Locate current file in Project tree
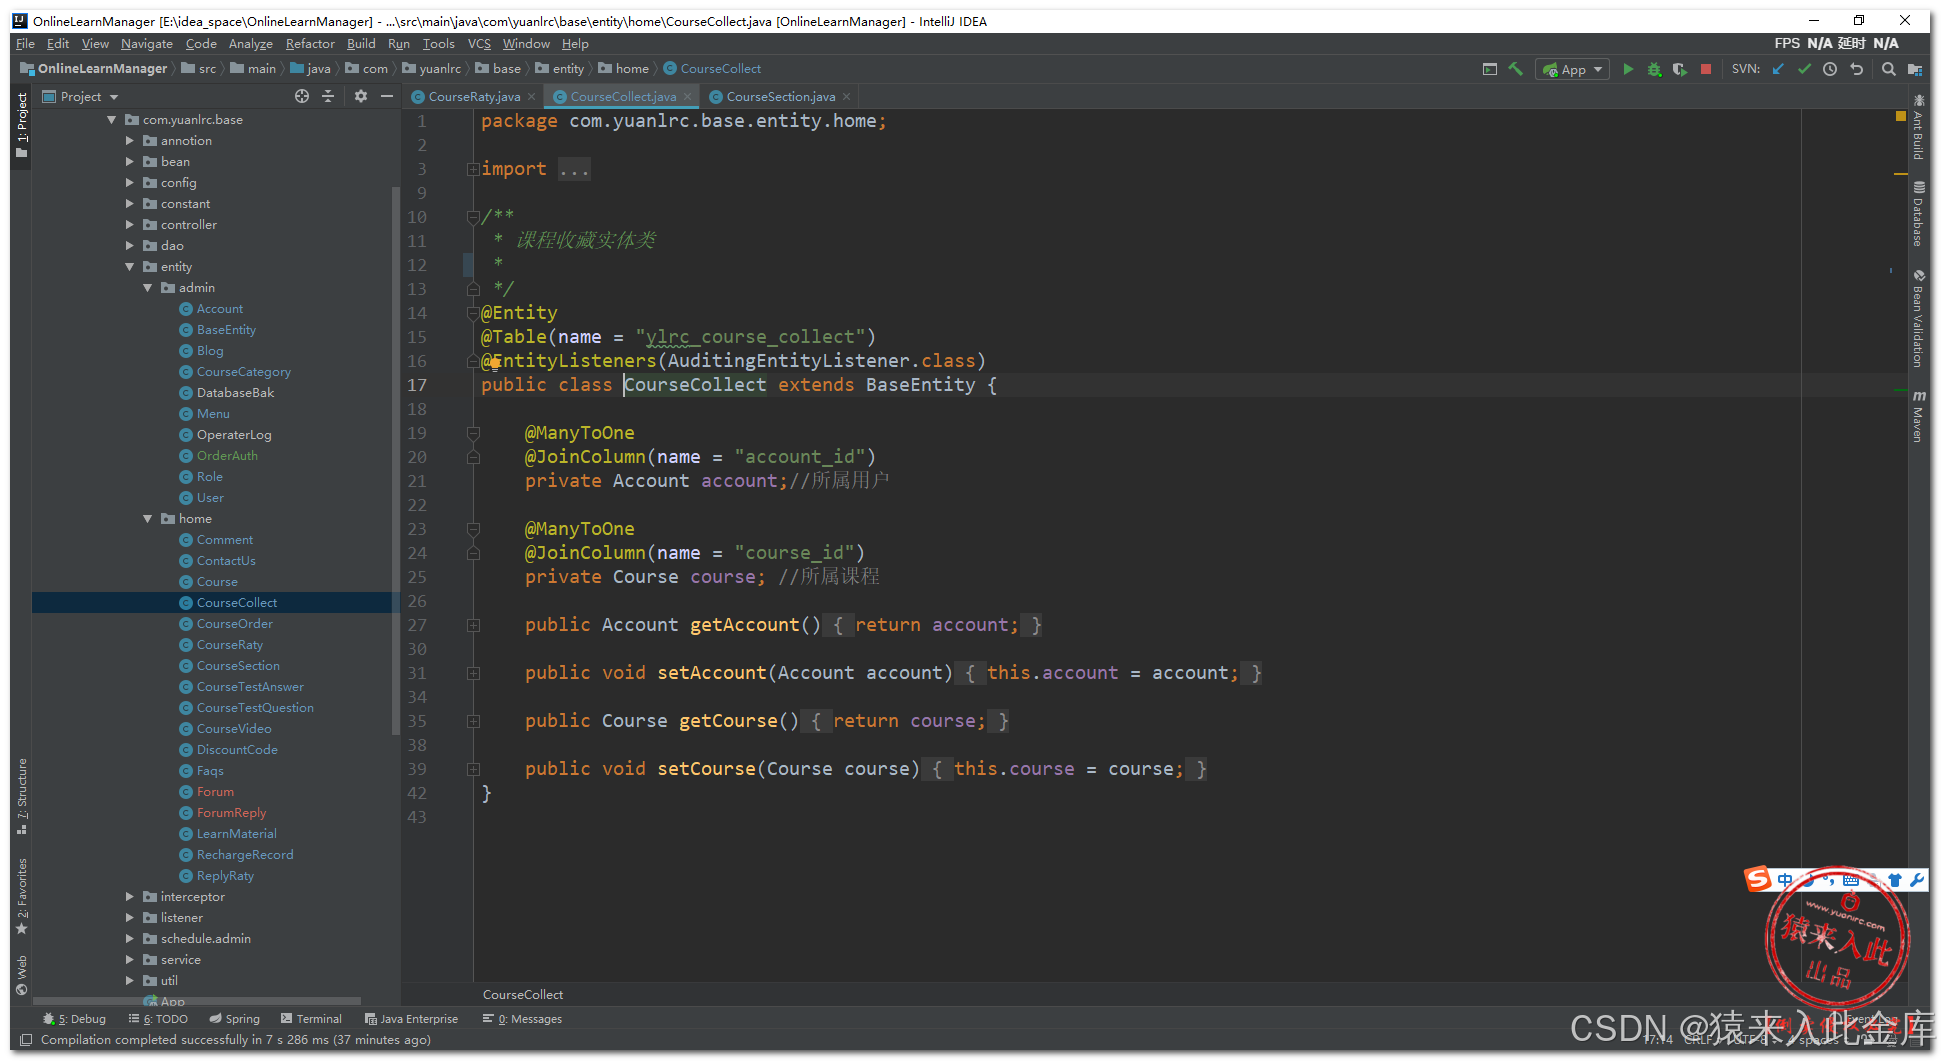Image resolution: width=1941 pixels, height=1061 pixels. click(302, 96)
